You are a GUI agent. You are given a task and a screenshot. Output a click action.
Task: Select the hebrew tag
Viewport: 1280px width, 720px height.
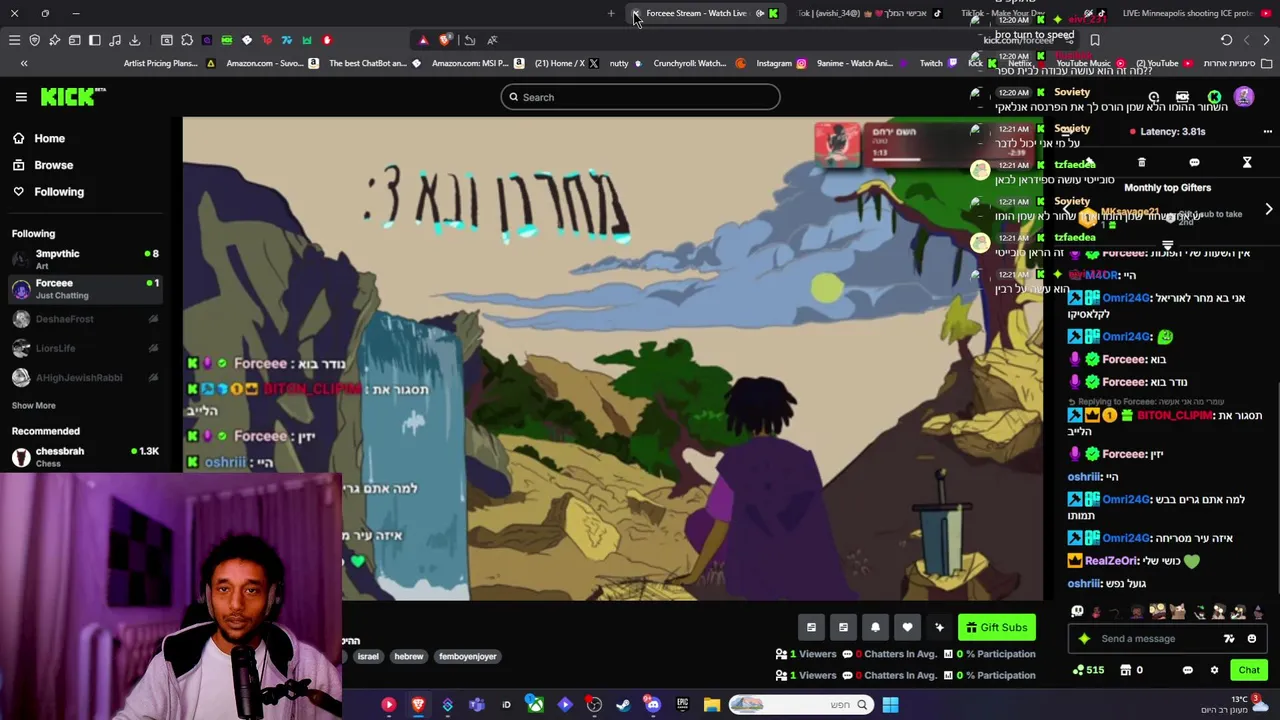point(408,656)
